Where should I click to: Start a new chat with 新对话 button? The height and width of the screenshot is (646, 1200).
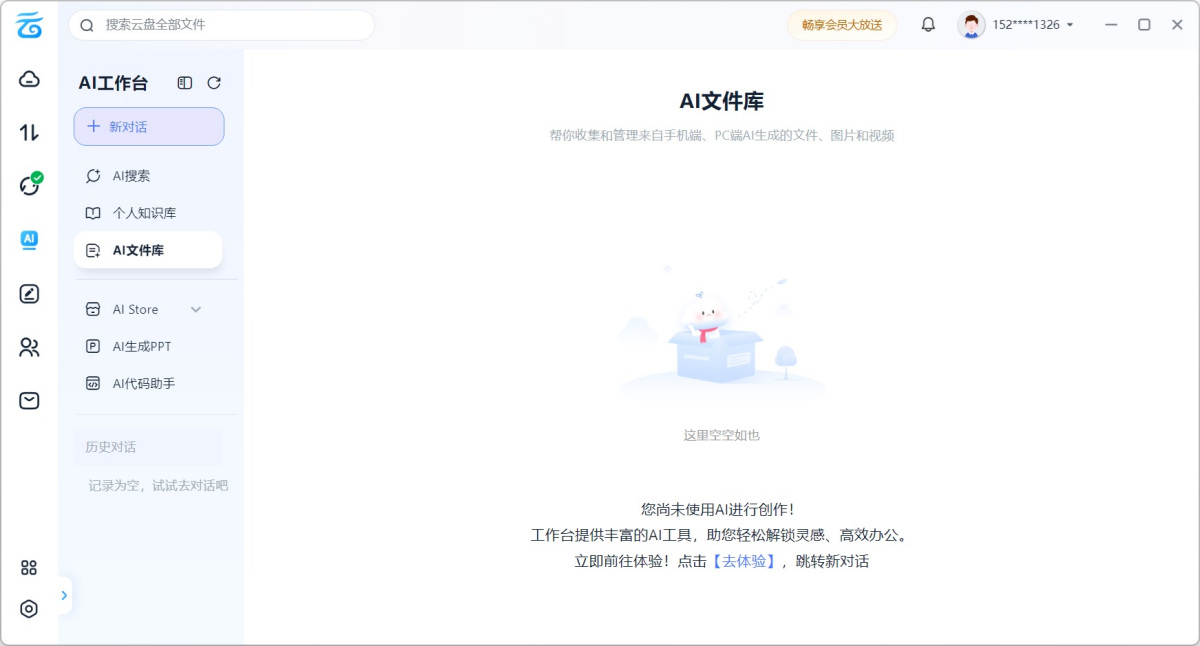[x=148, y=126]
